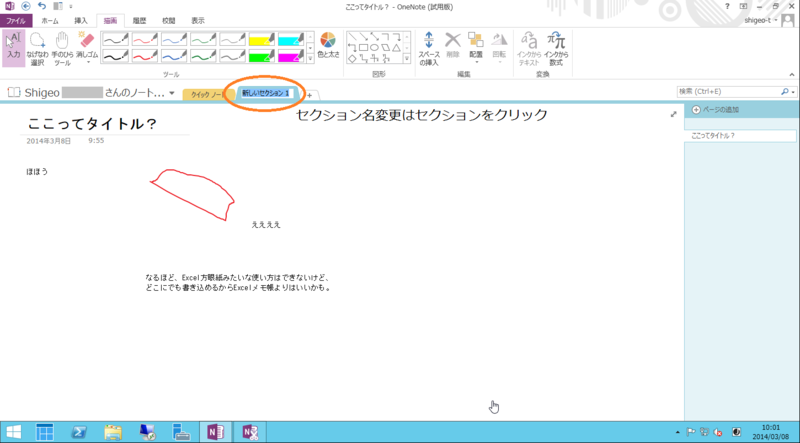Pick the thin green pen, top row
Viewport: 800px width, 443px height.
[203, 39]
